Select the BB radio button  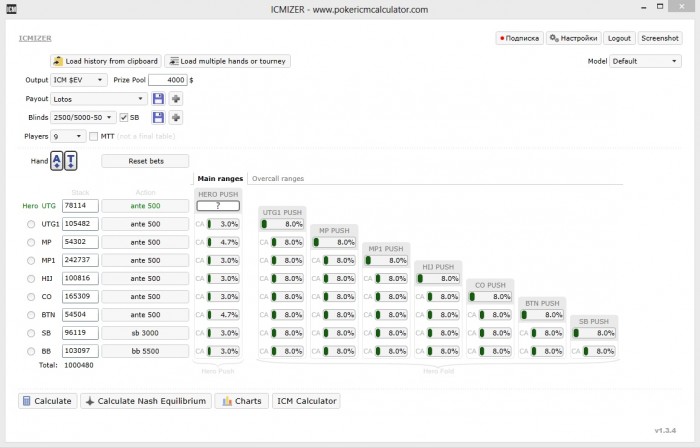point(31,351)
